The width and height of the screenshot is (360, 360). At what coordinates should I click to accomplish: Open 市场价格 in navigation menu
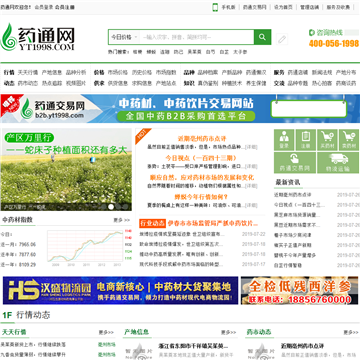[x=118, y=72]
